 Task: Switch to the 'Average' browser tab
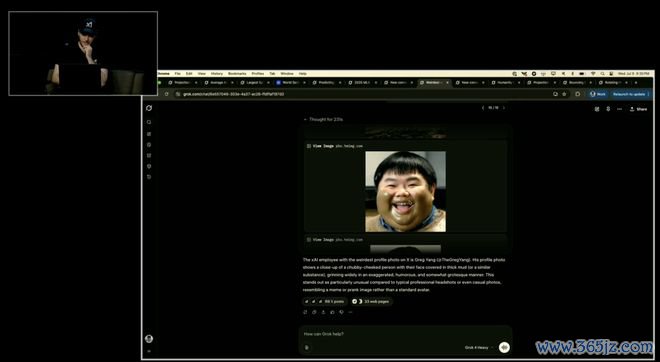point(218,83)
